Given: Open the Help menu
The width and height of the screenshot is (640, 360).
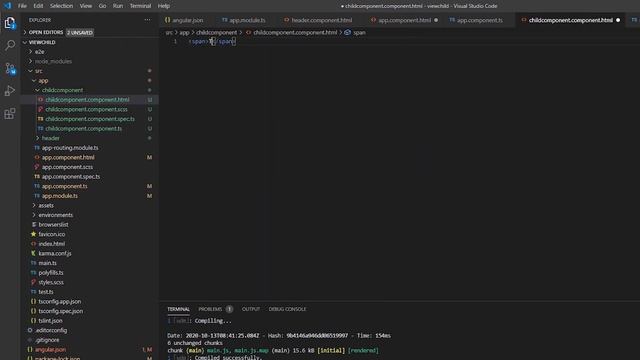Looking at the screenshot, I should click(164, 6).
